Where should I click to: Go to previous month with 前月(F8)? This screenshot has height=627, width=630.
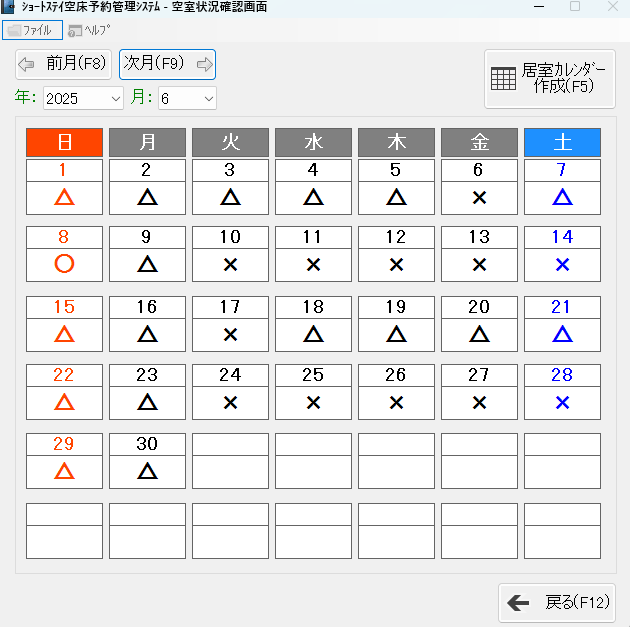pyautogui.click(x=63, y=64)
